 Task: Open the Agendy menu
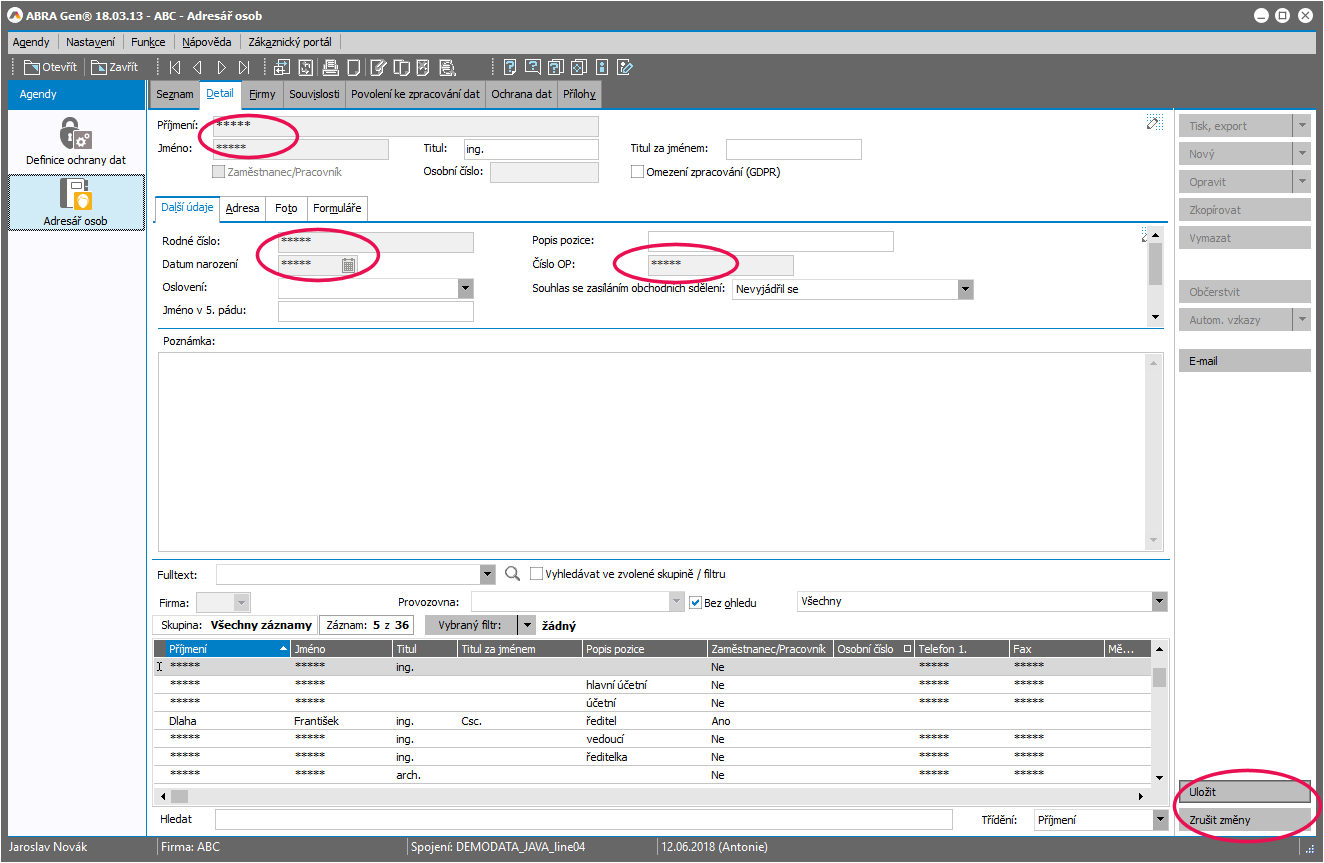[31, 42]
